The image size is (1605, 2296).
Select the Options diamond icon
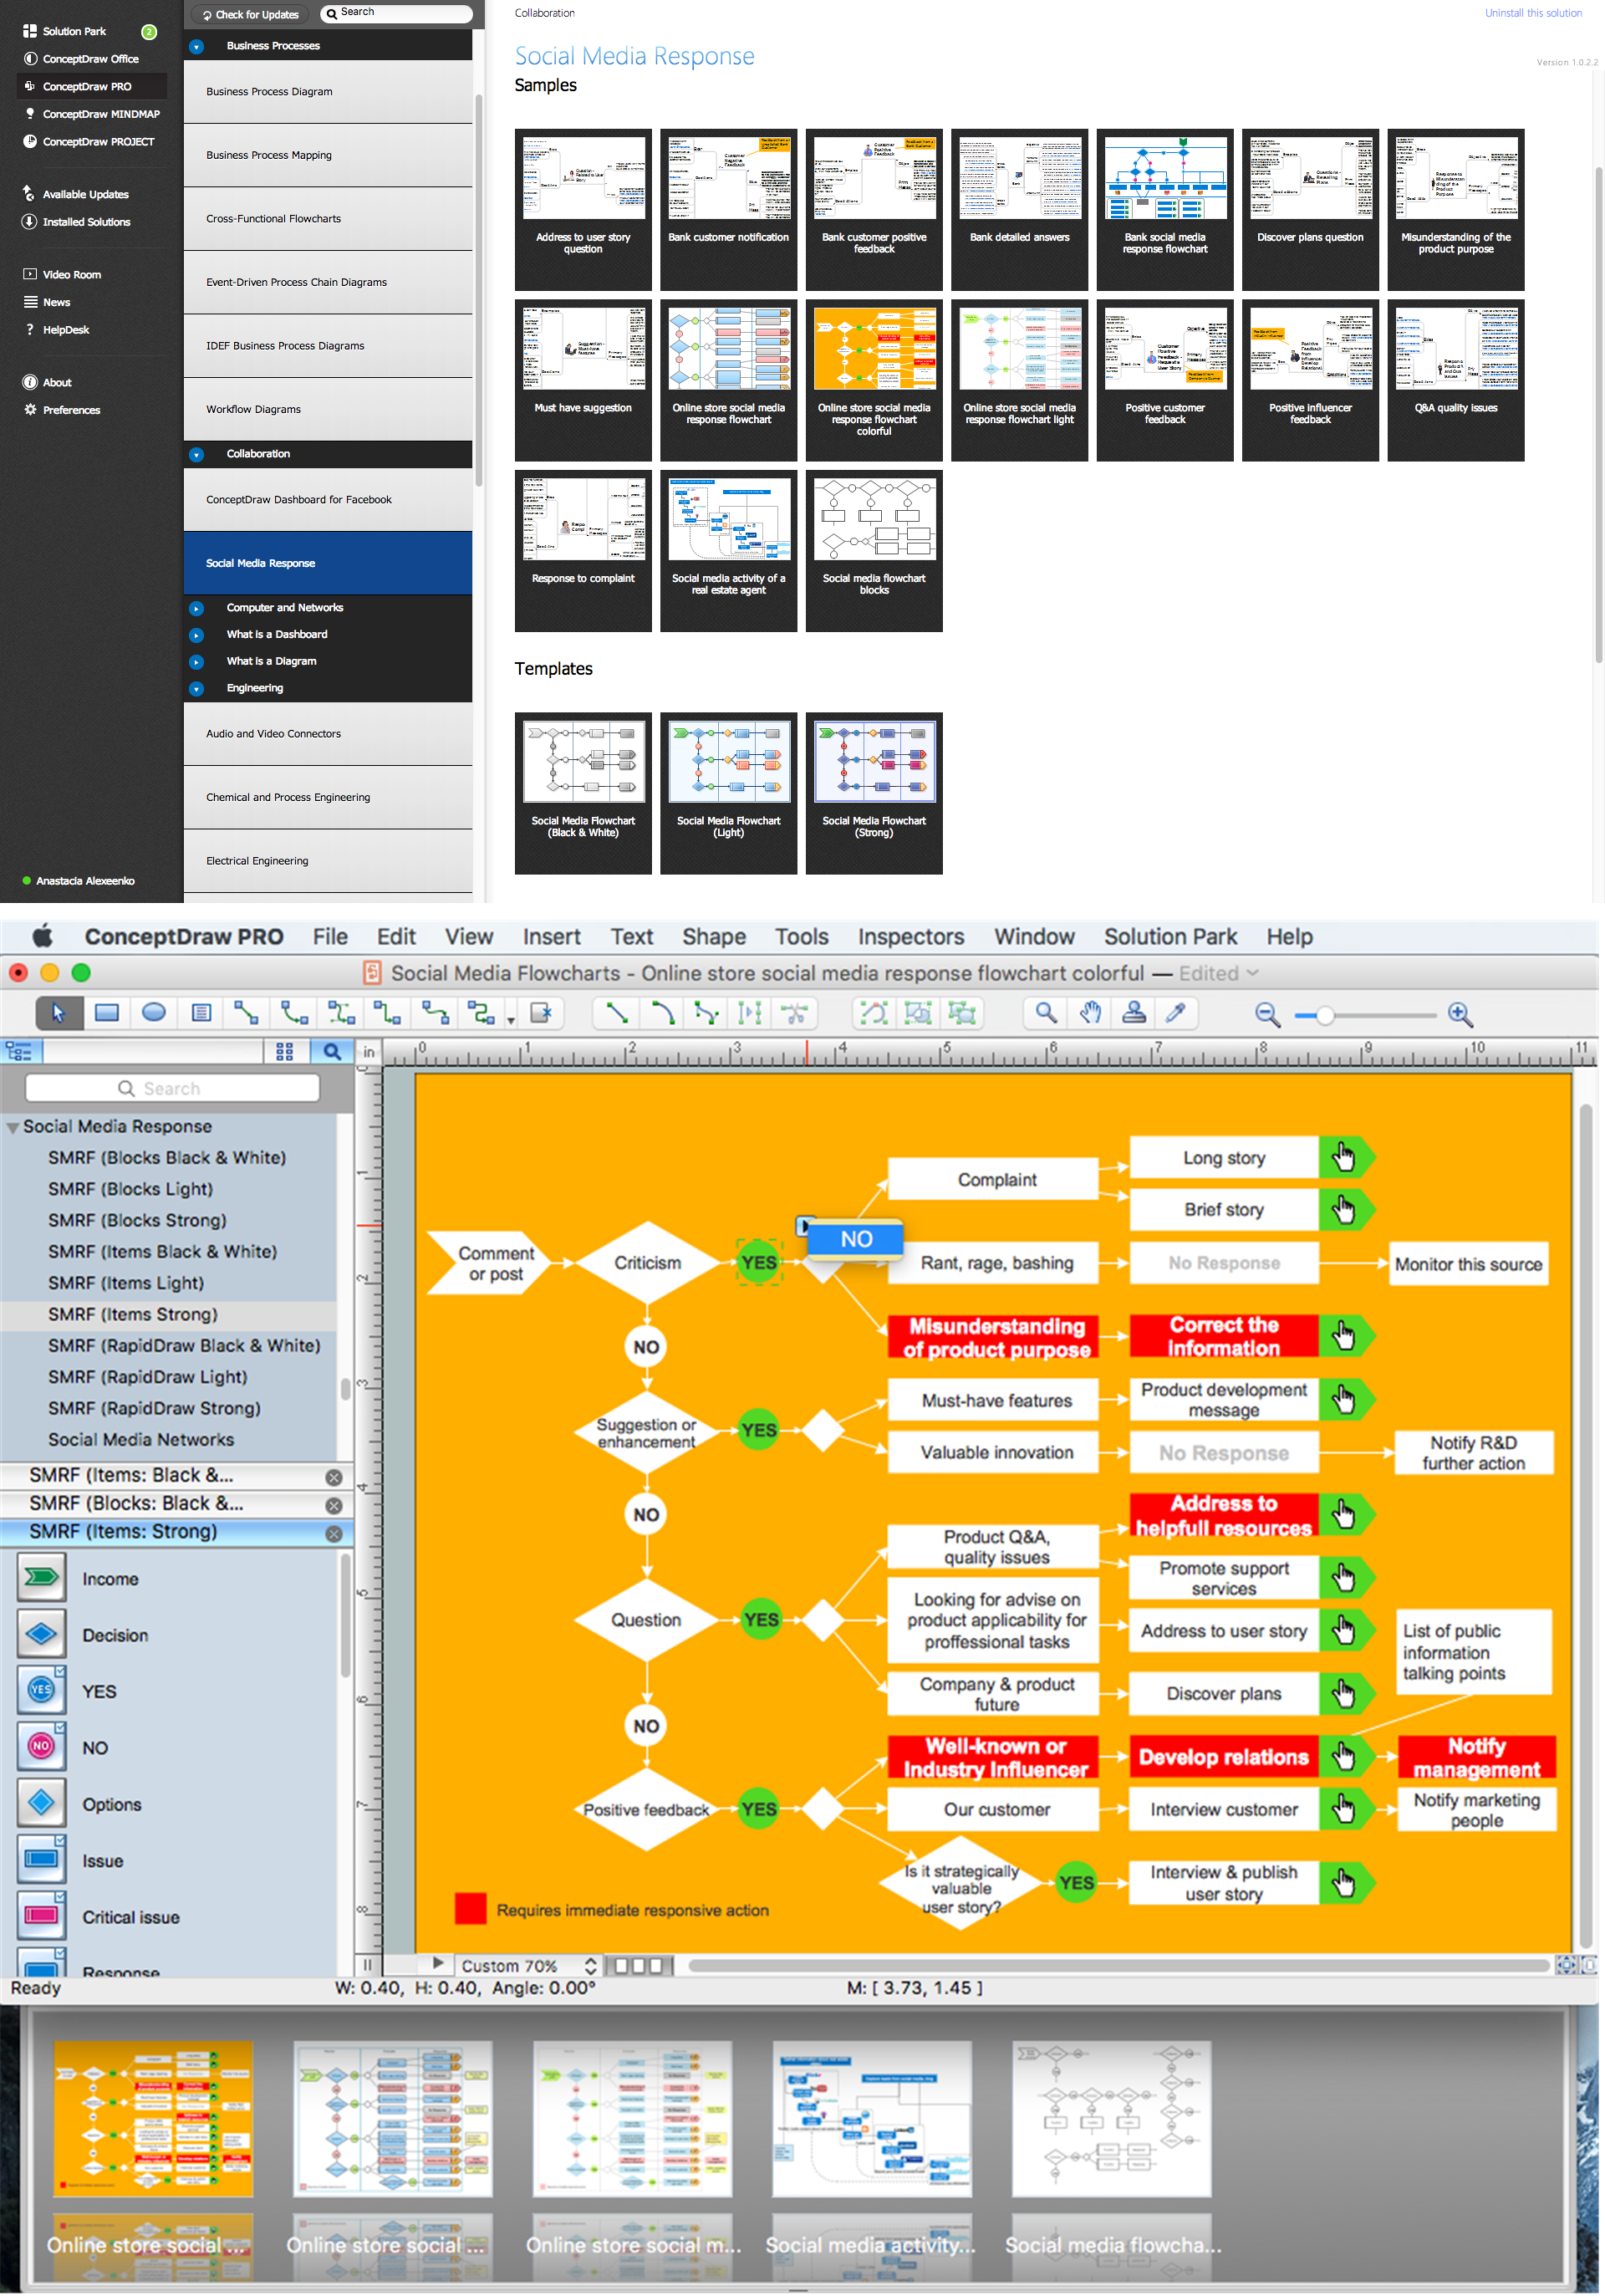click(x=42, y=1802)
